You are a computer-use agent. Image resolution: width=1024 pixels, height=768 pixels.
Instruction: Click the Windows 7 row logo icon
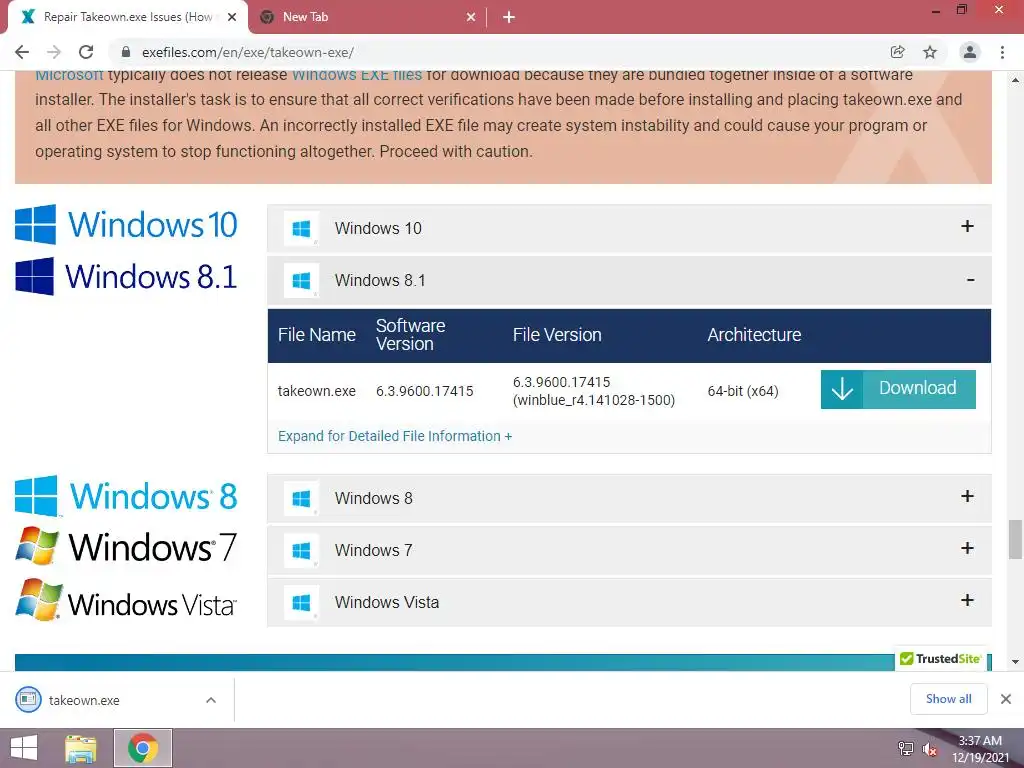[302, 551]
